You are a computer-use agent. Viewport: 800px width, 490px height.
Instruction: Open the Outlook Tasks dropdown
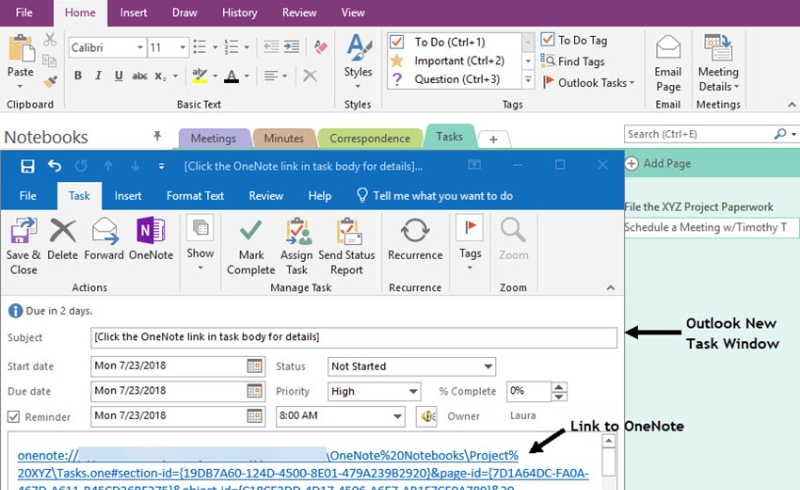pos(632,83)
